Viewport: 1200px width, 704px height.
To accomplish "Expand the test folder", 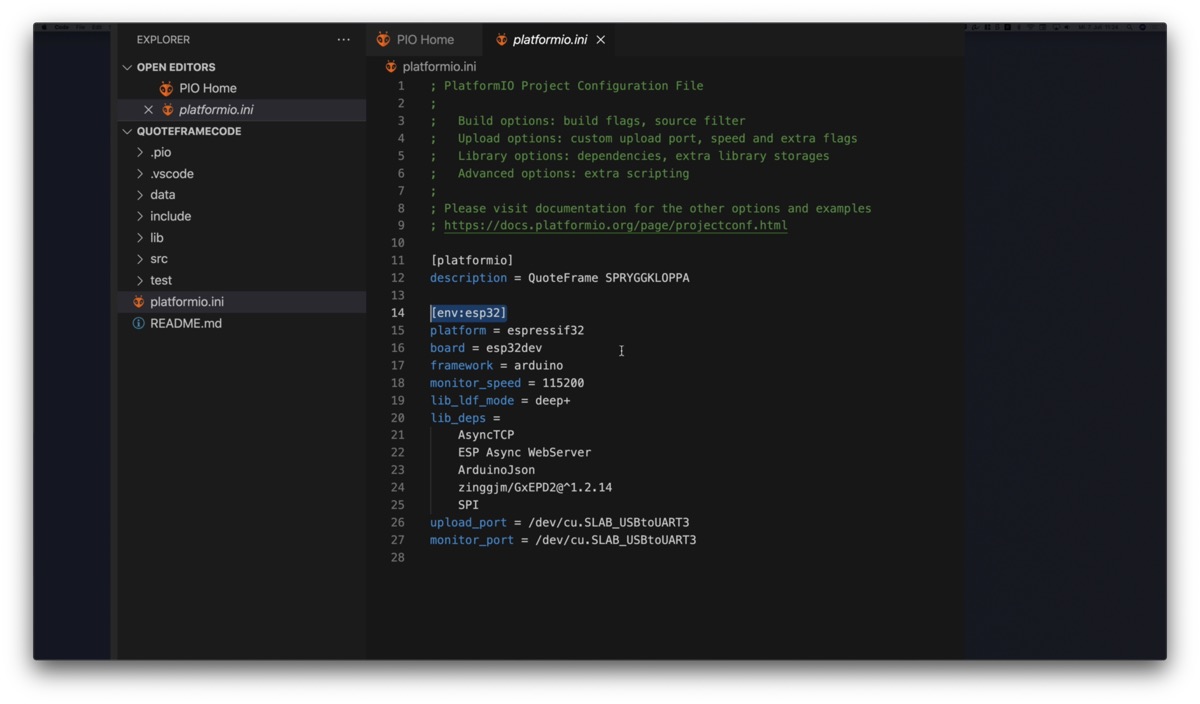I will [140, 280].
